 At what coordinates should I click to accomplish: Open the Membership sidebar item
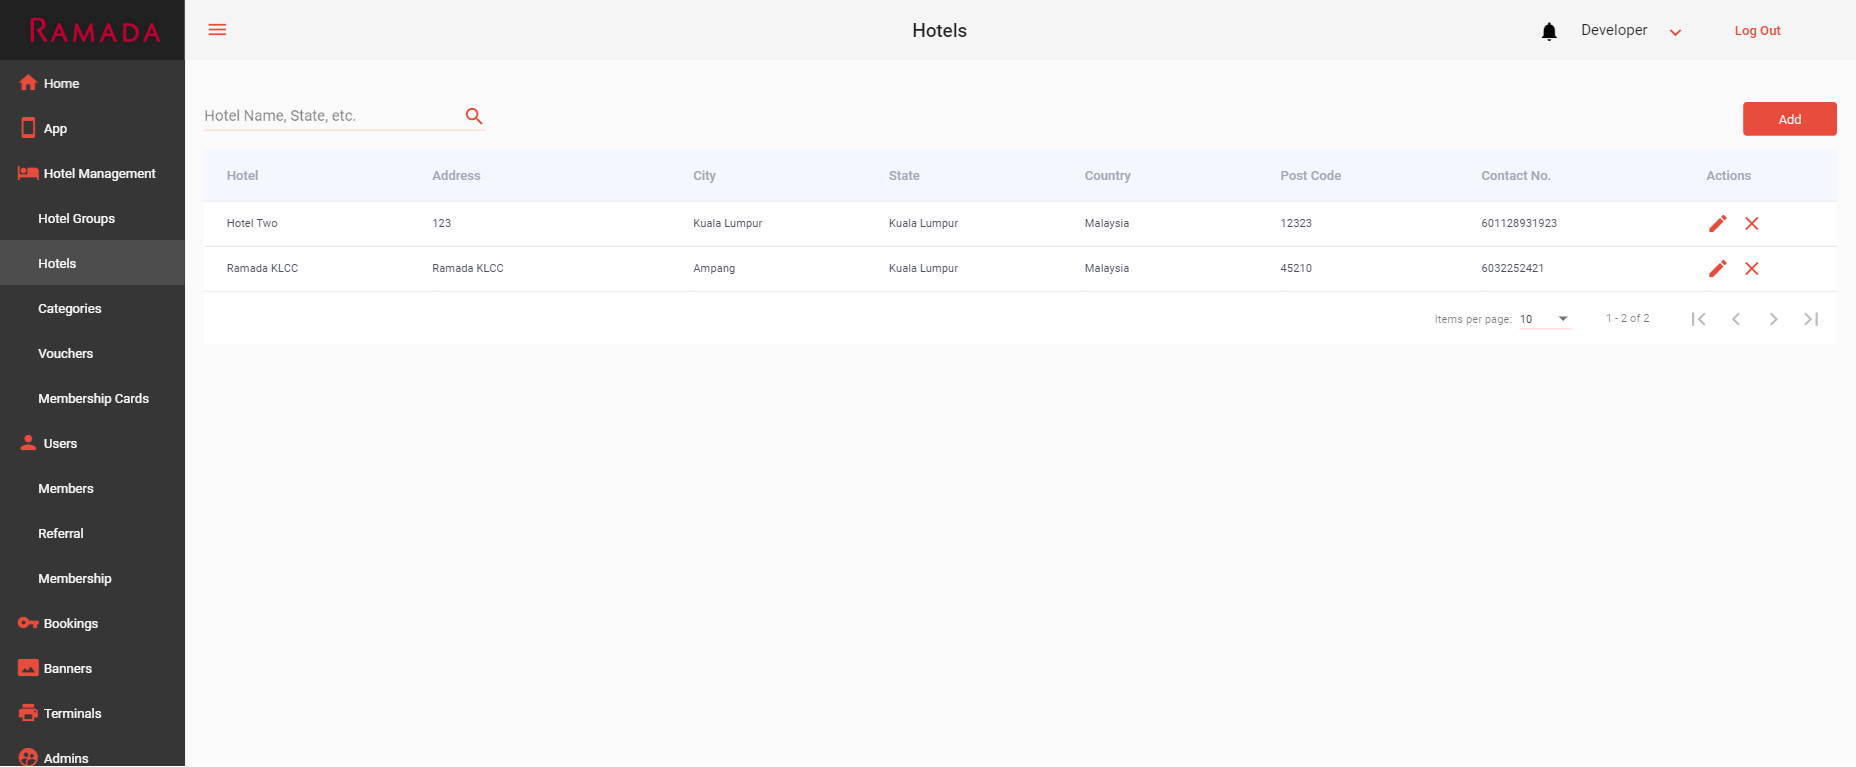tap(92, 578)
